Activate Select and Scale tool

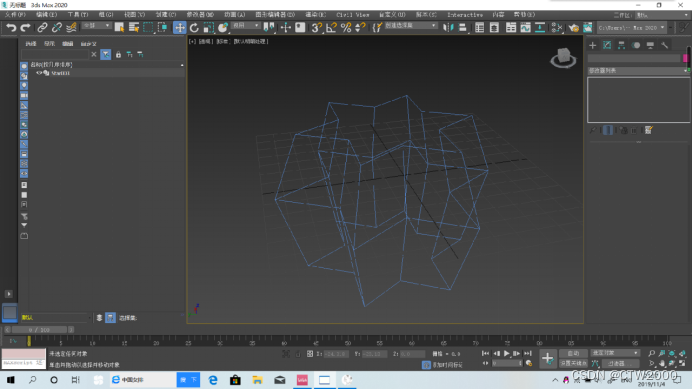(x=209, y=28)
